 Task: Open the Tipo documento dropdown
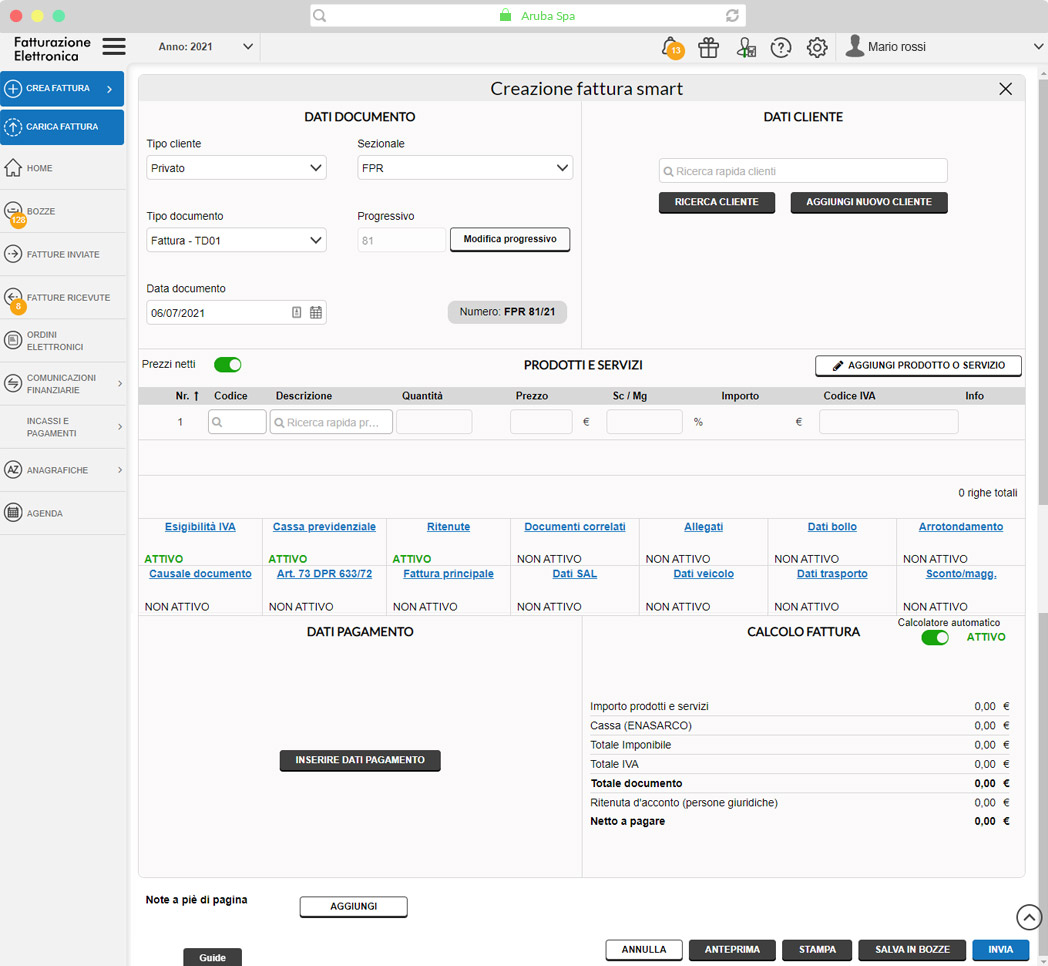[x=237, y=240]
